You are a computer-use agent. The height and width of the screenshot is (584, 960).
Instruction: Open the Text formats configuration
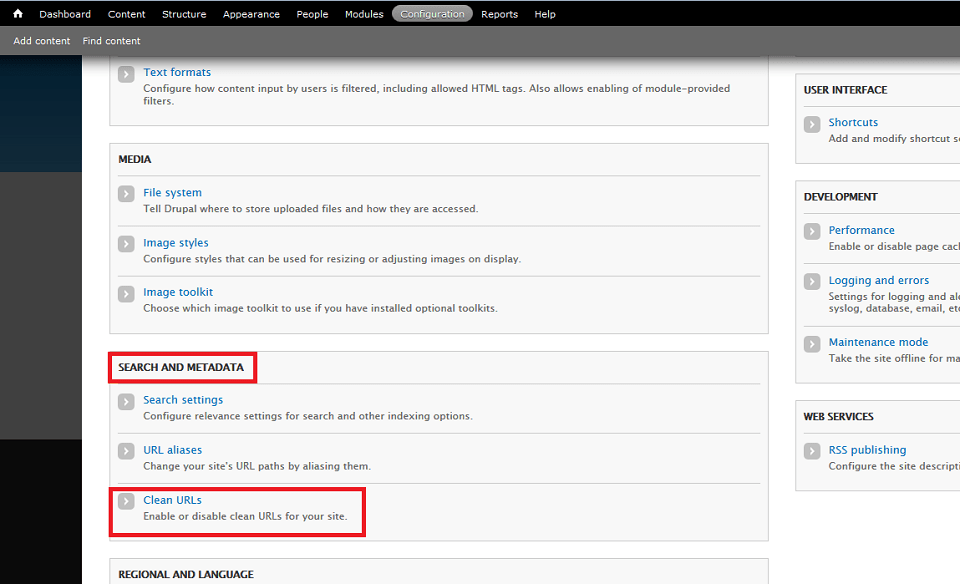(177, 71)
